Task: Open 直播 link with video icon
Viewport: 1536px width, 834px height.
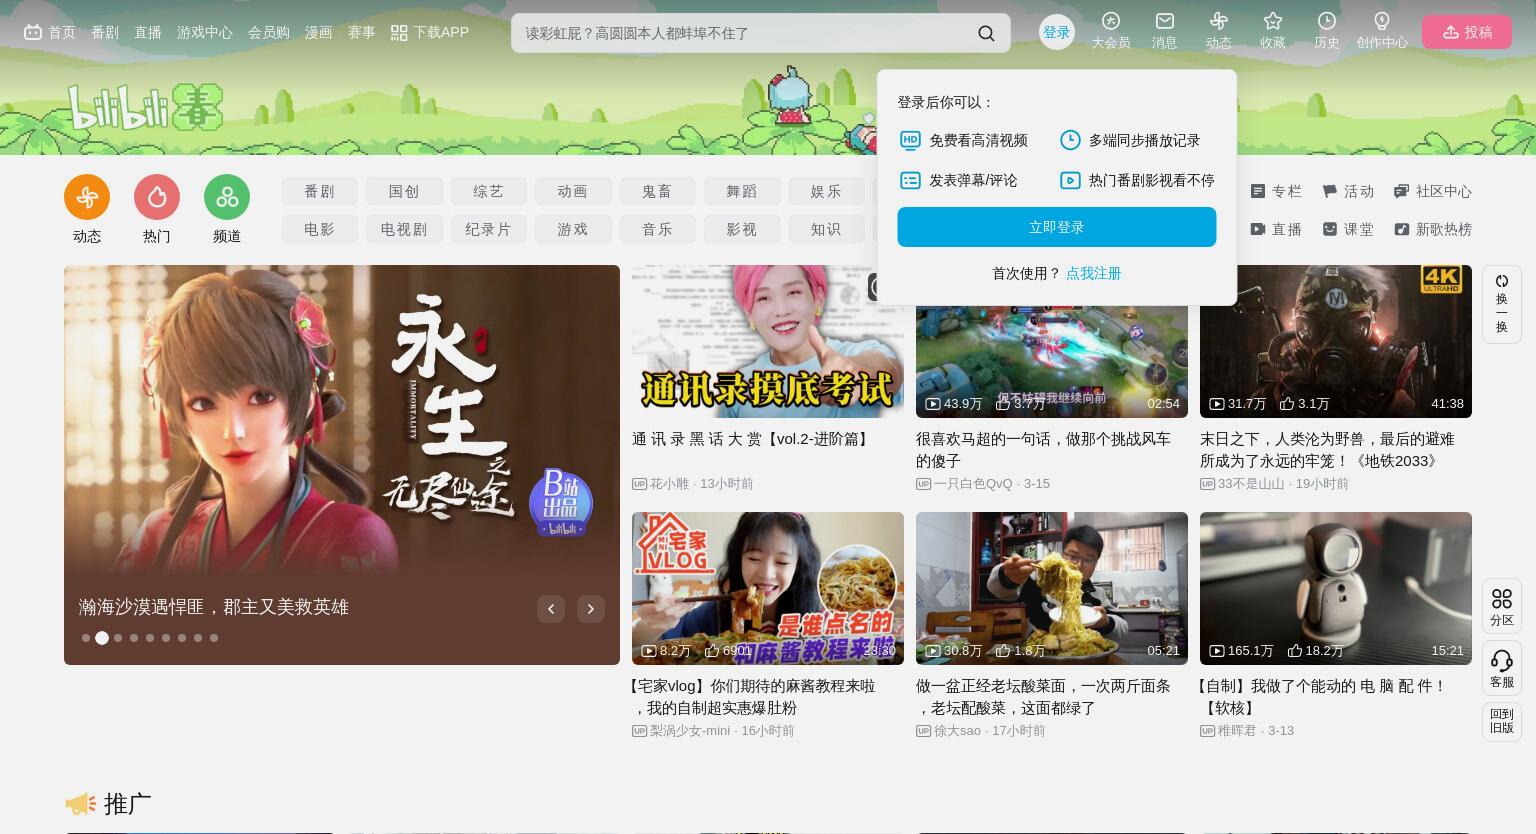Action: click(1276, 229)
